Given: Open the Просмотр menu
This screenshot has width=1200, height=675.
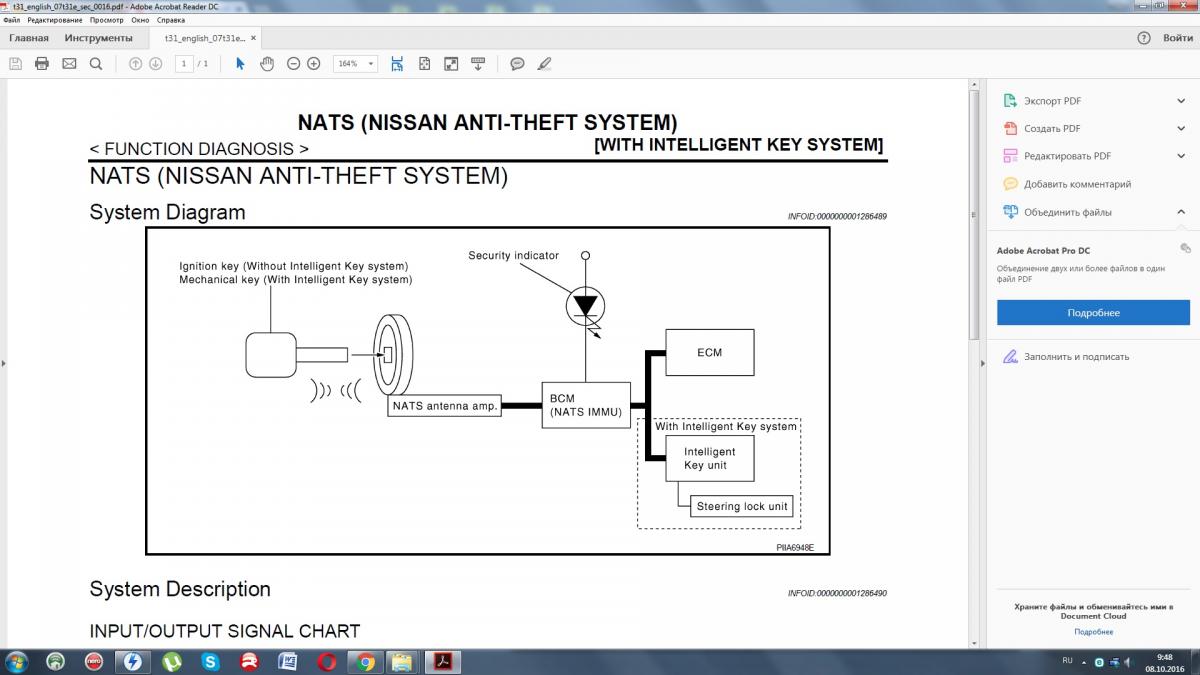Looking at the screenshot, I should [x=107, y=20].
